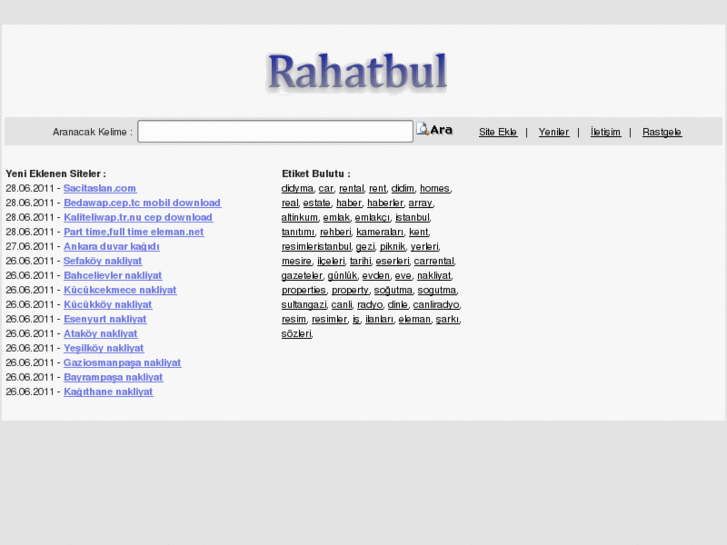Go to the İletişim page
This screenshot has width=727, height=545.
point(606,132)
